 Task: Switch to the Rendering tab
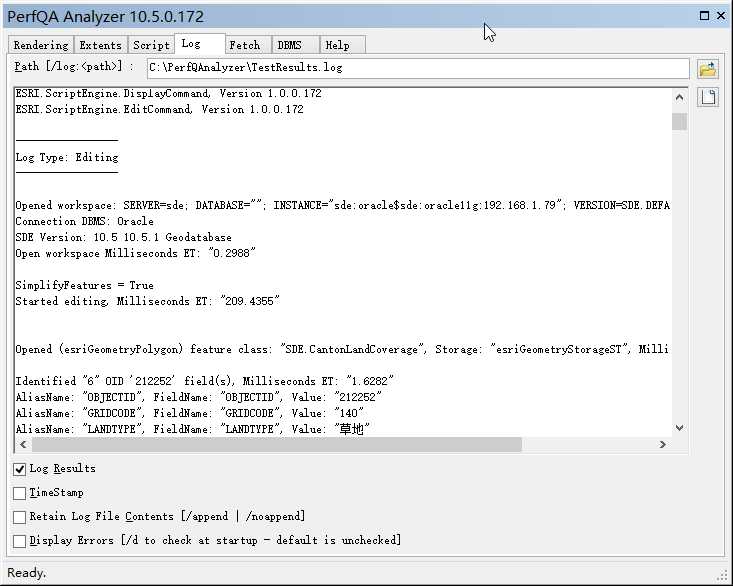pyautogui.click(x=41, y=45)
